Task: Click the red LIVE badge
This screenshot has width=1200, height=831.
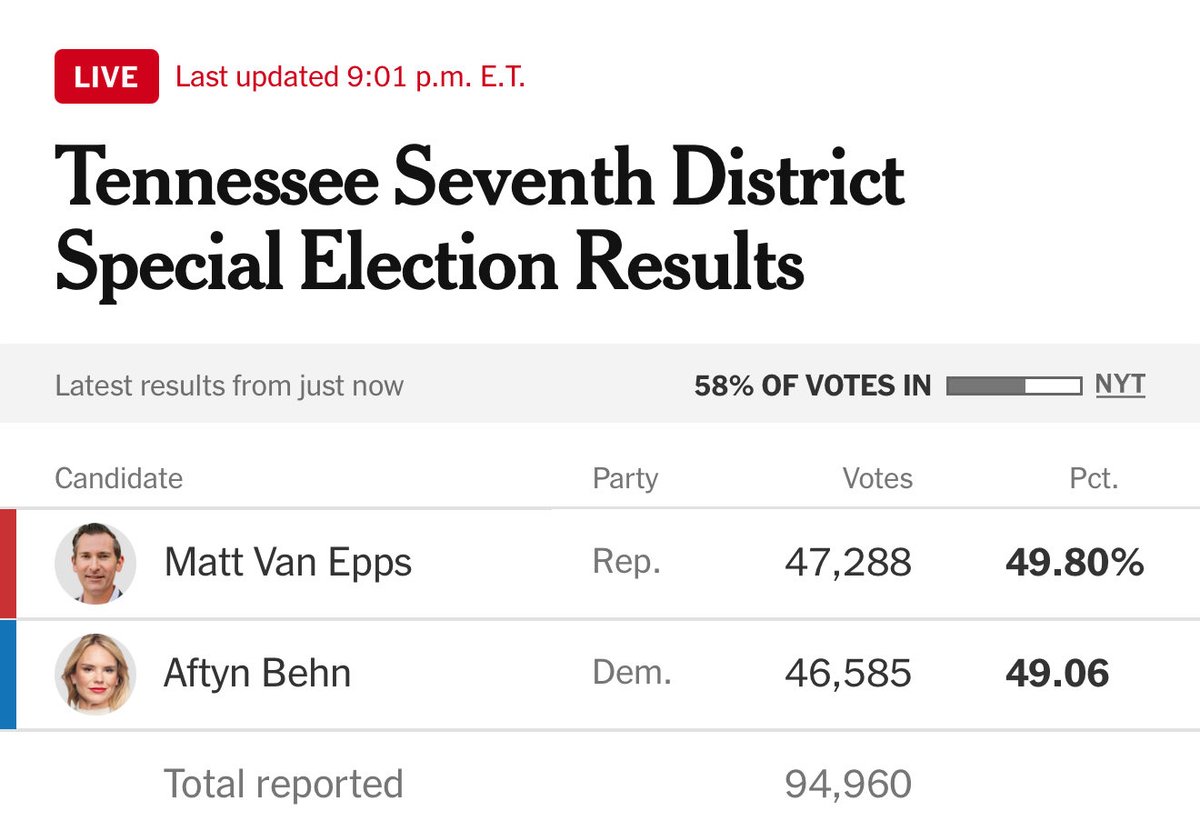Action: click(106, 76)
